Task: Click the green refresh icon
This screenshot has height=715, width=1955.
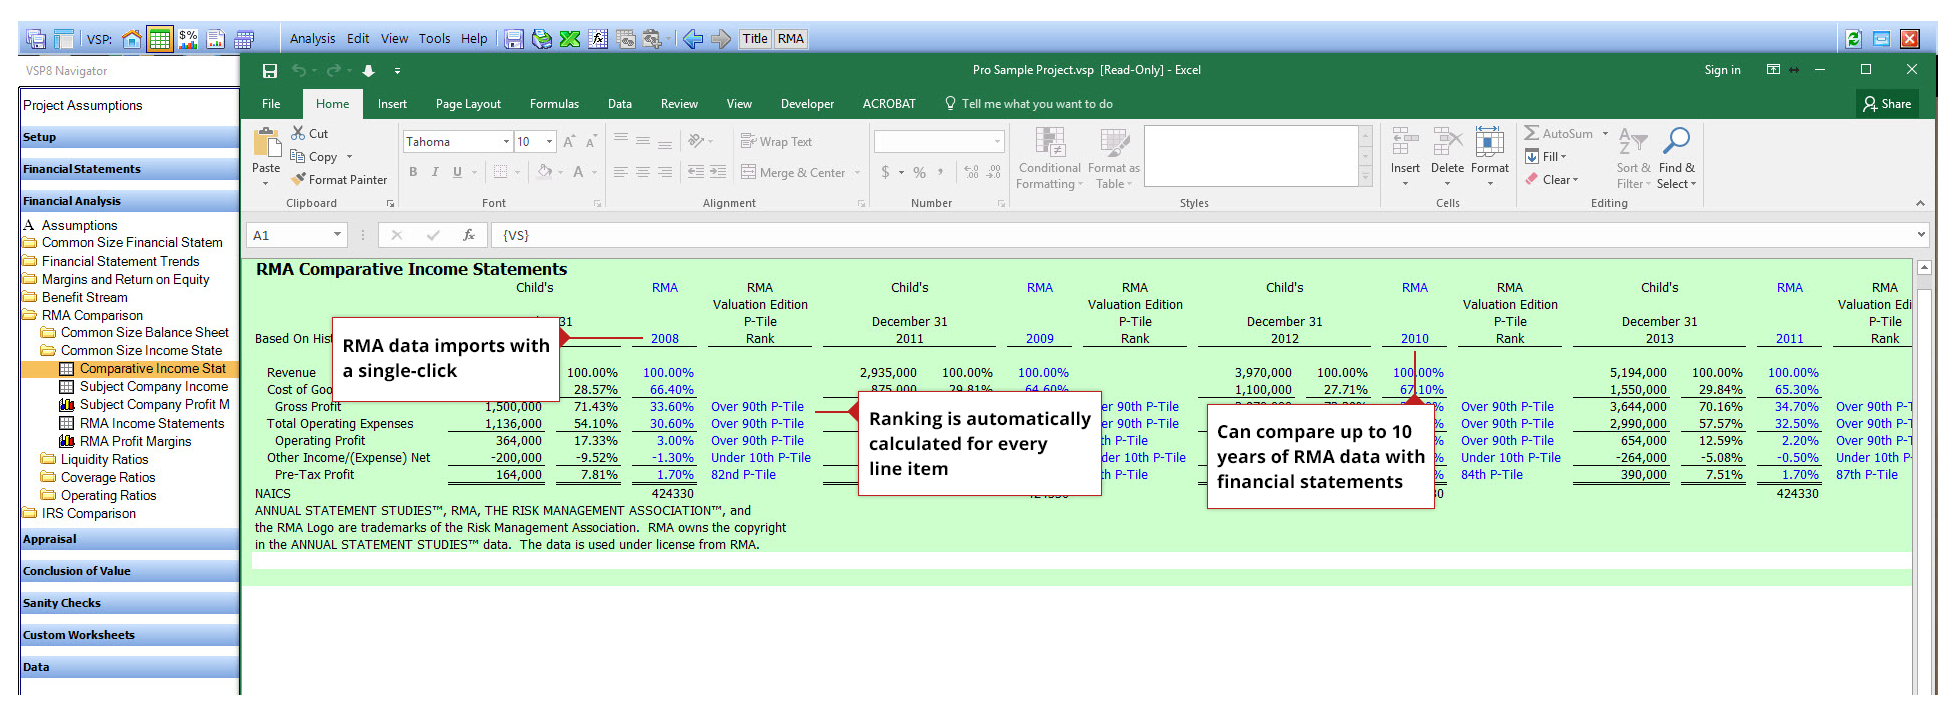Action: [1853, 39]
